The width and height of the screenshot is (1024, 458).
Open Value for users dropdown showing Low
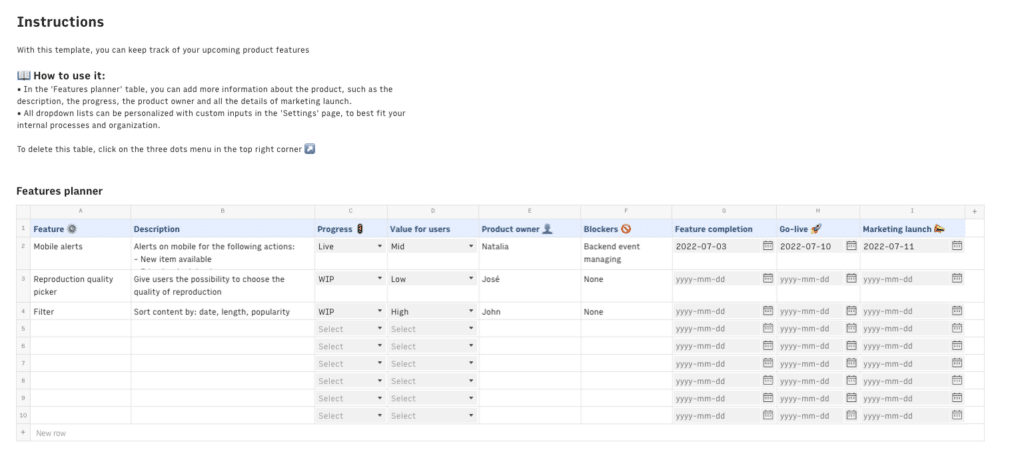point(432,279)
